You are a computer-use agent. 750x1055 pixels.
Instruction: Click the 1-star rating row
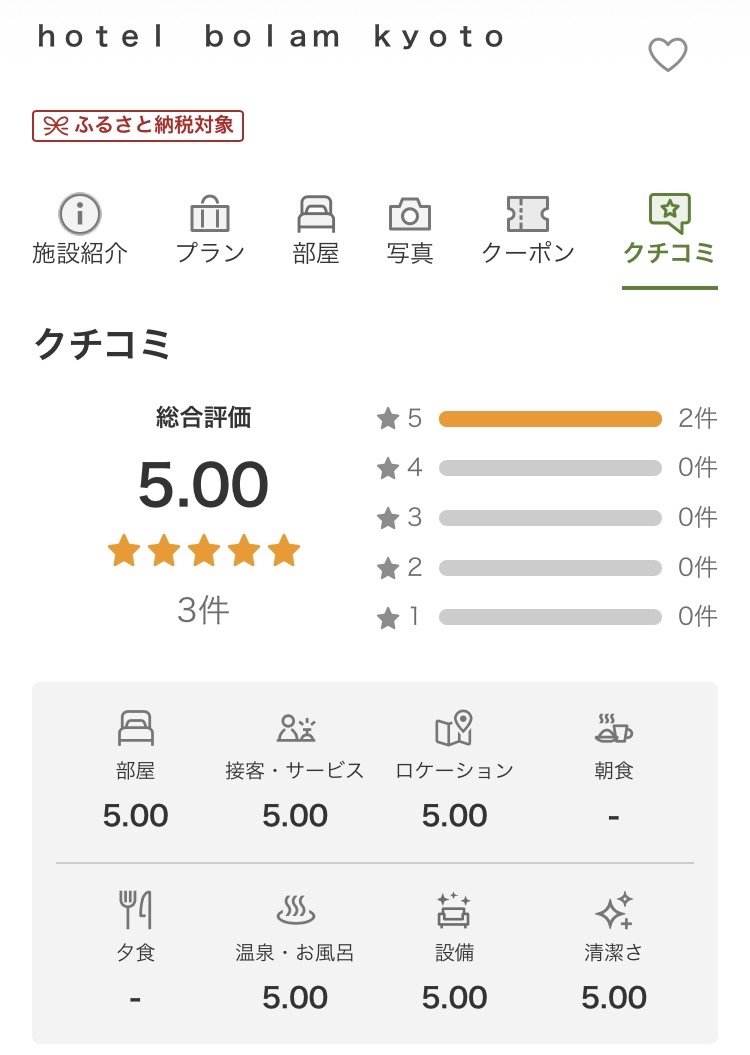point(548,617)
